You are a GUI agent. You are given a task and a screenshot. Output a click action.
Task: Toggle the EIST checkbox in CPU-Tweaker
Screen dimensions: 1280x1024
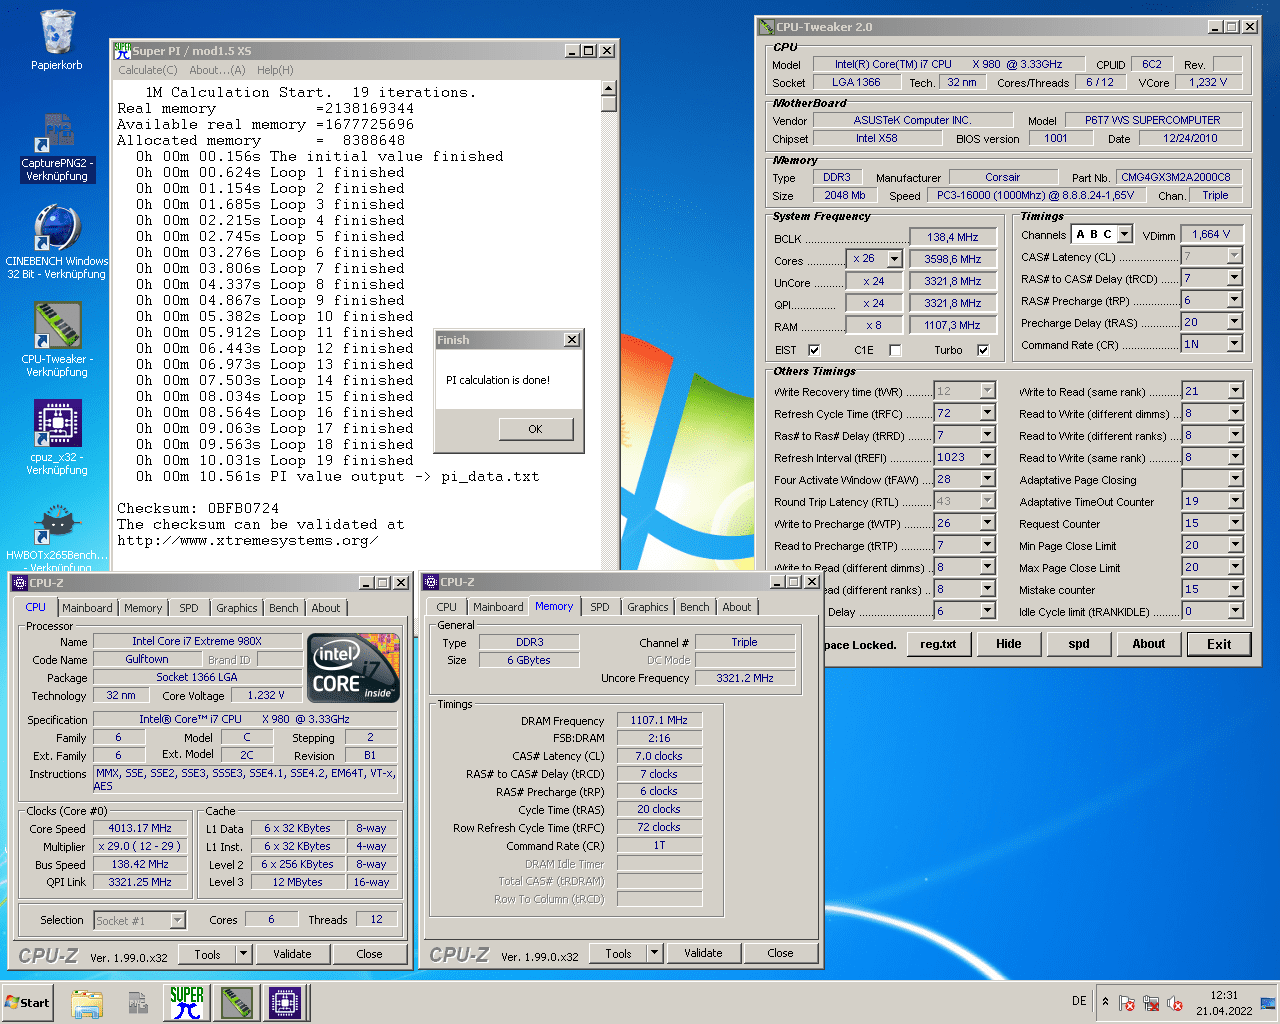tap(814, 350)
